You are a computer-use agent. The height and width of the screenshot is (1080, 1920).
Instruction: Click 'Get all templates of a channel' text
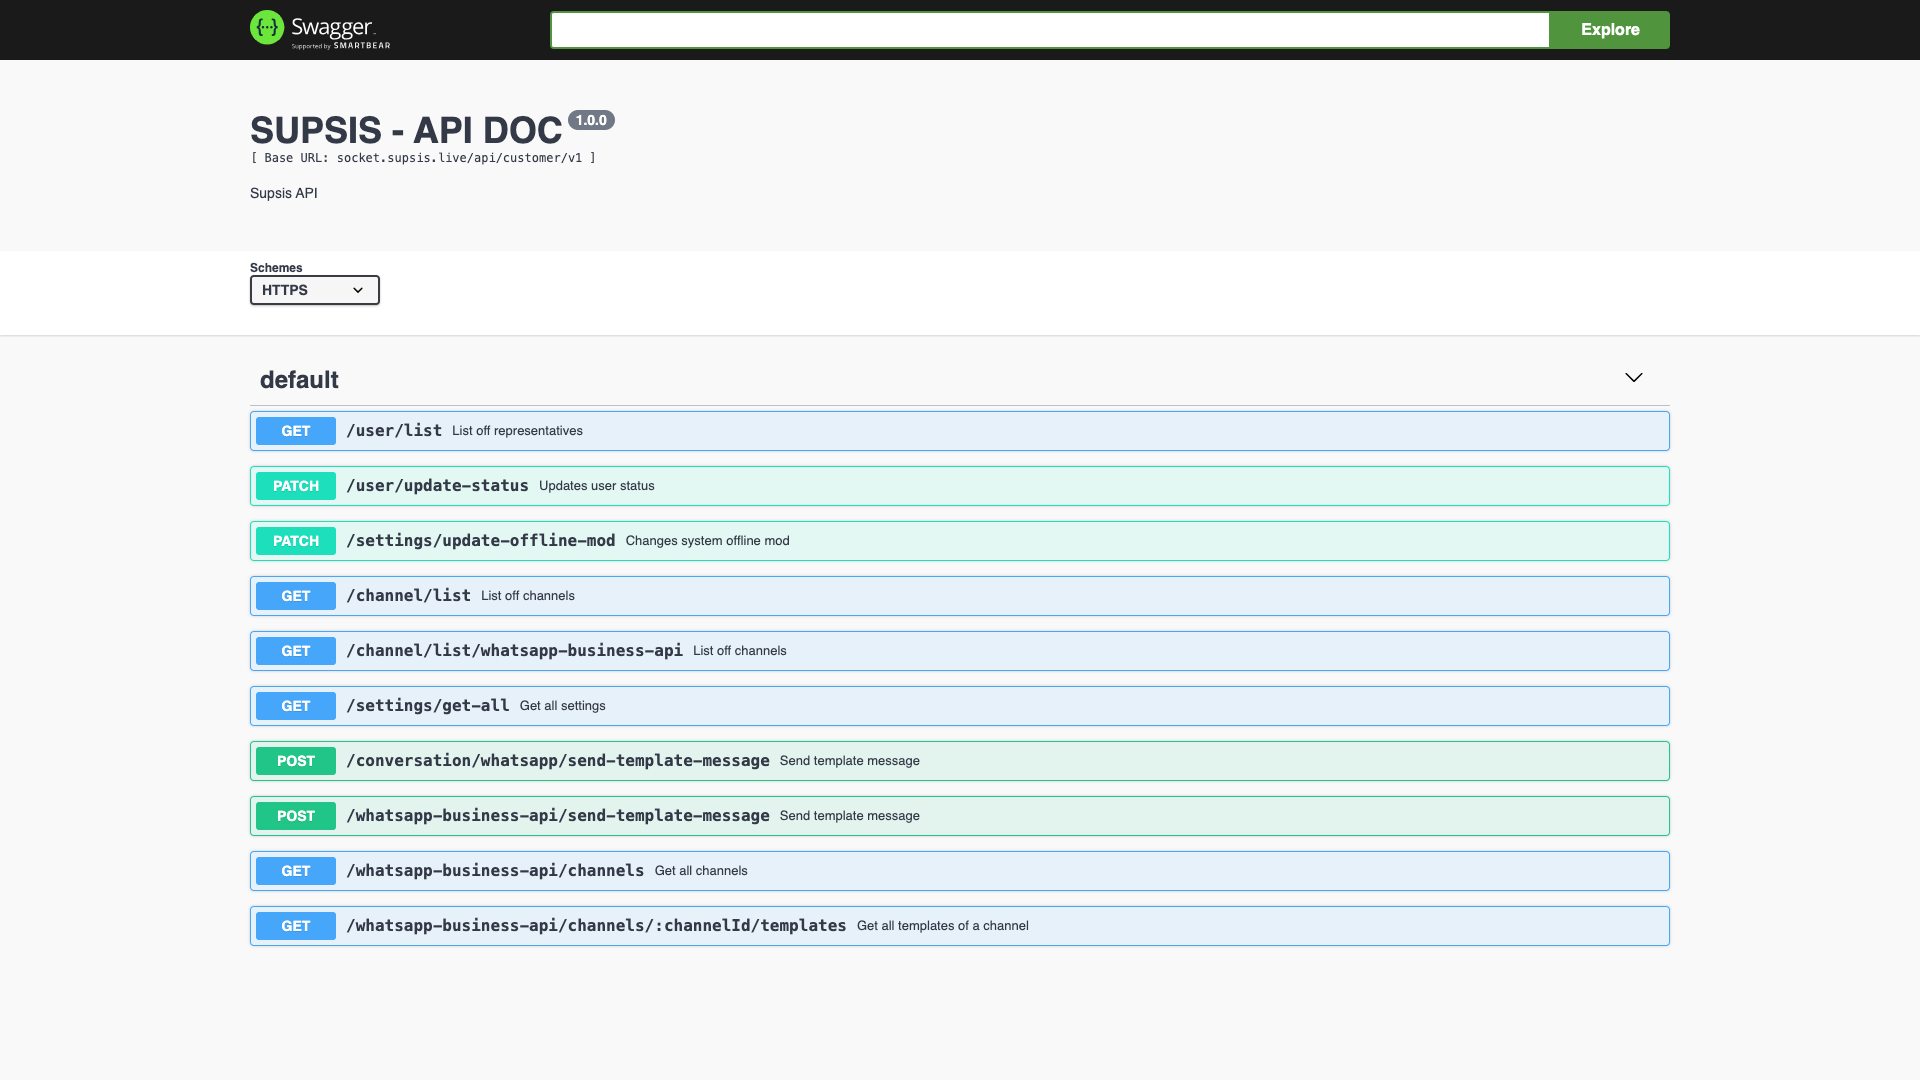tap(943, 926)
